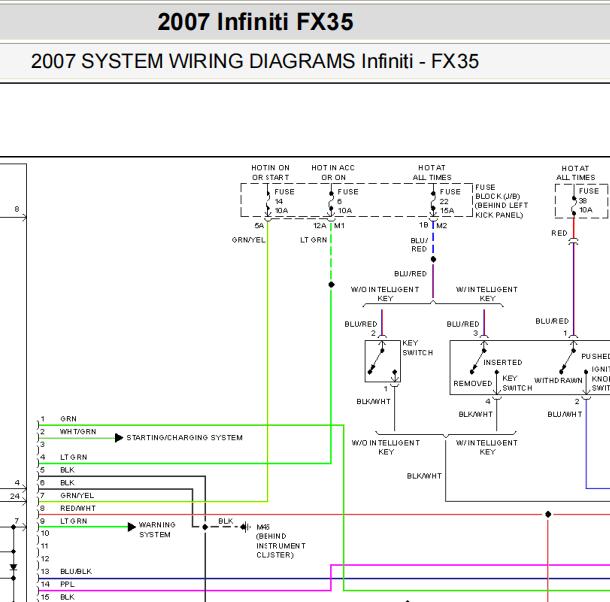Select upper "W/ INTELLIGENT KEY" bracket label
This screenshot has width=610, height=602.
[487, 294]
